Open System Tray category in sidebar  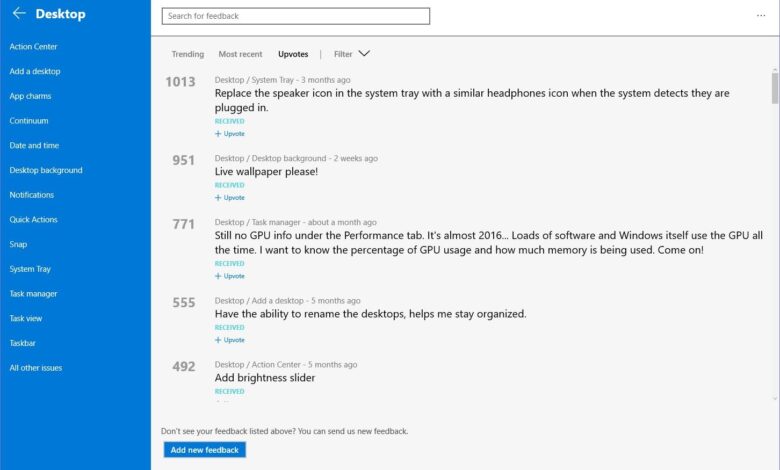[x=30, y=269]
